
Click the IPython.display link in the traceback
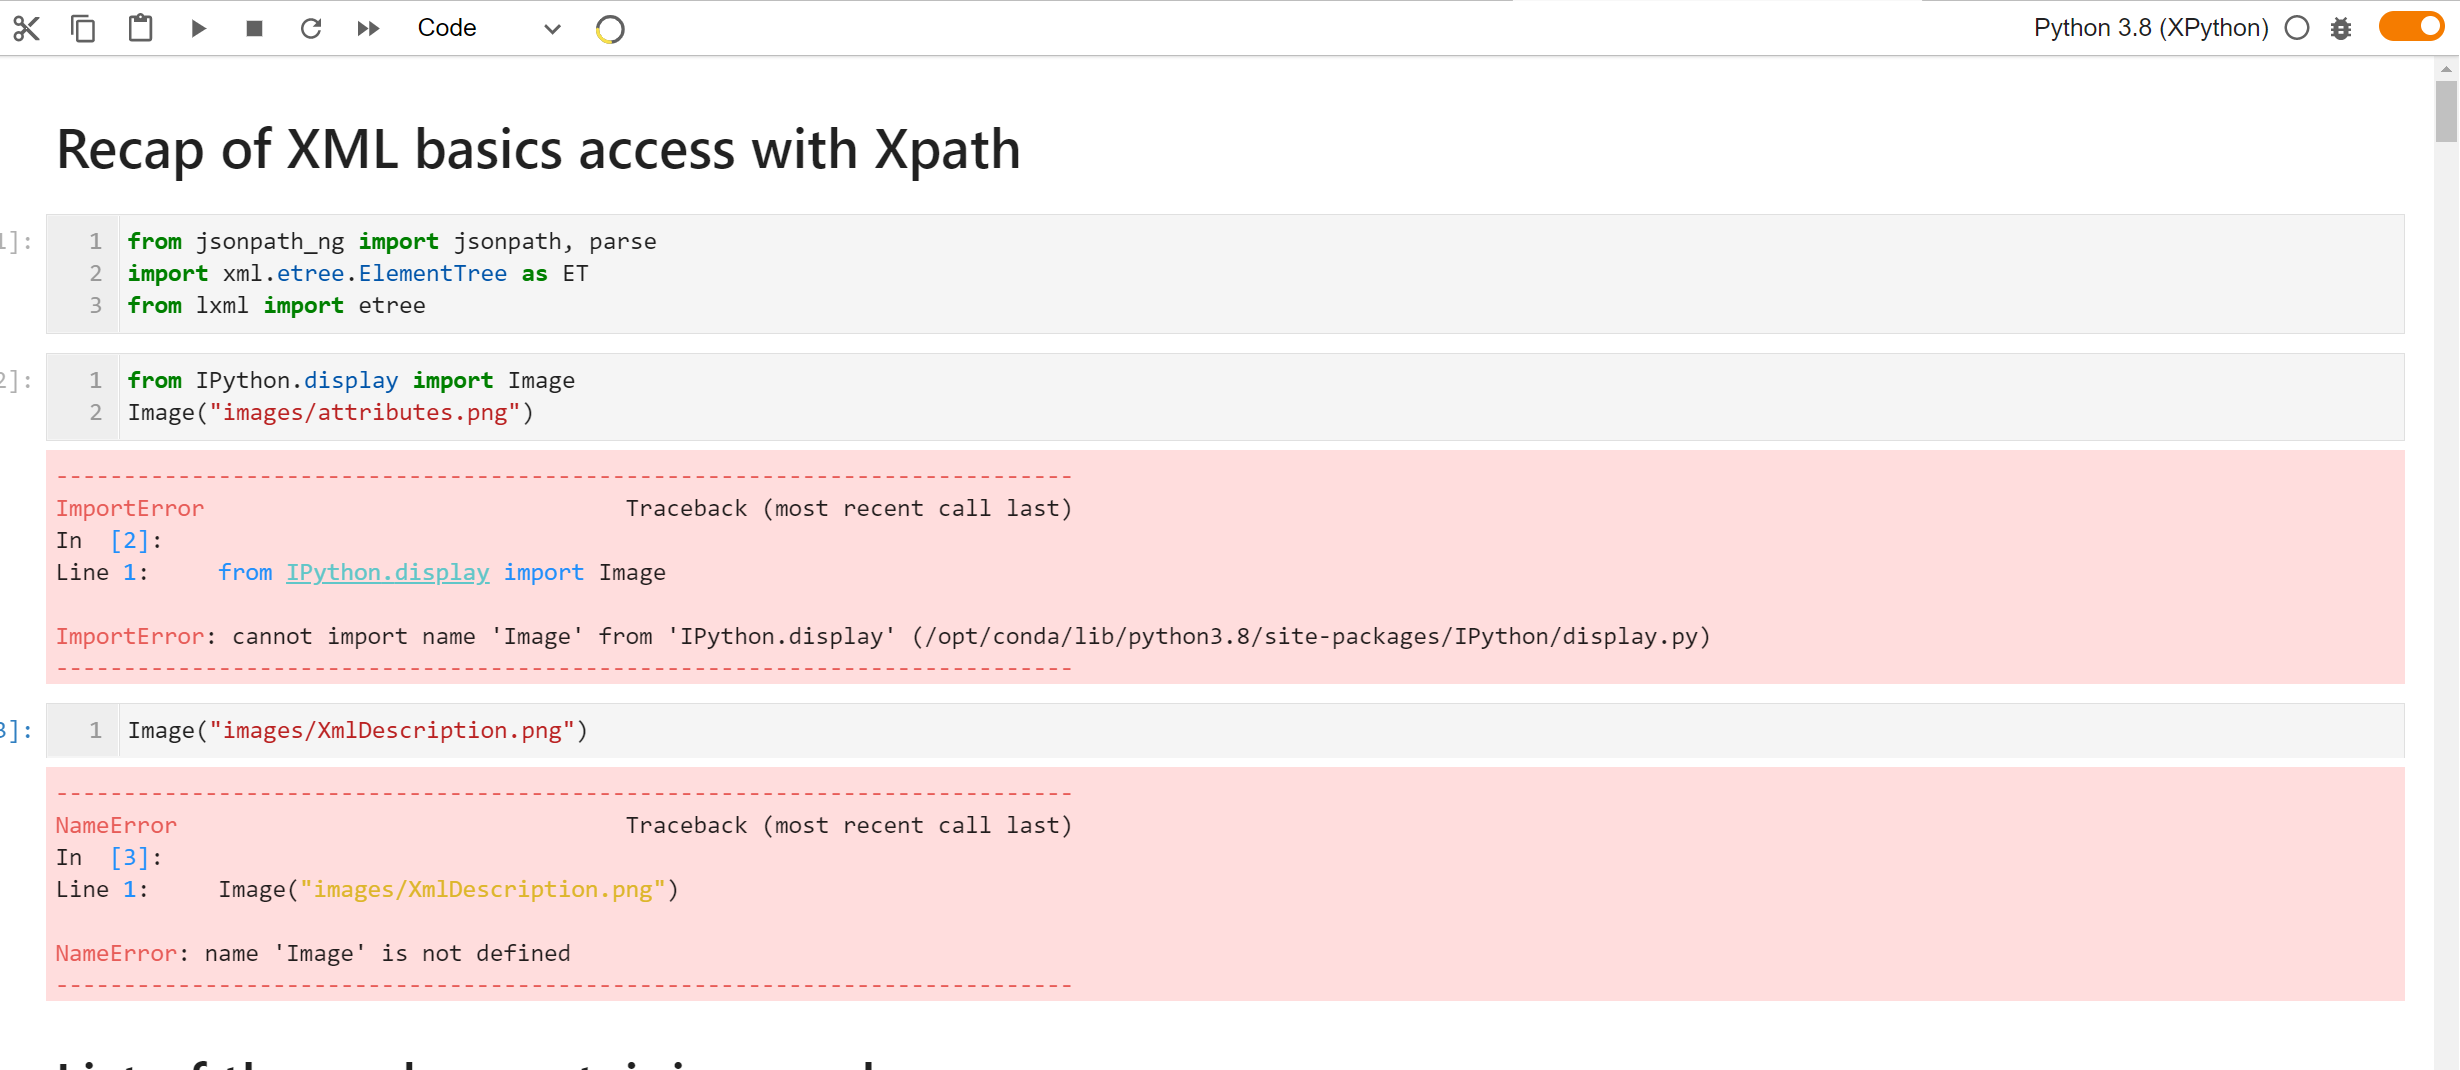pos(388,572)
